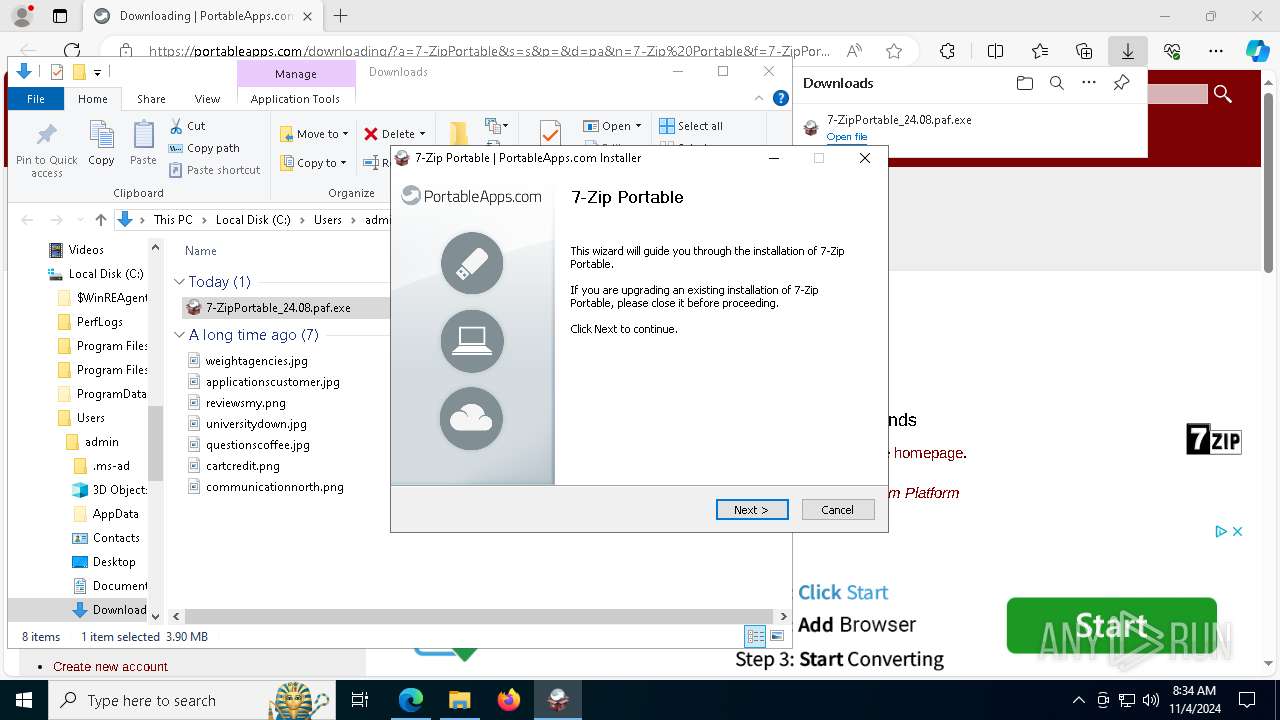The width and height of the screenshot is (1280, 720).
Task: Click Copy in Explorer ribbon
Action: 101,142
